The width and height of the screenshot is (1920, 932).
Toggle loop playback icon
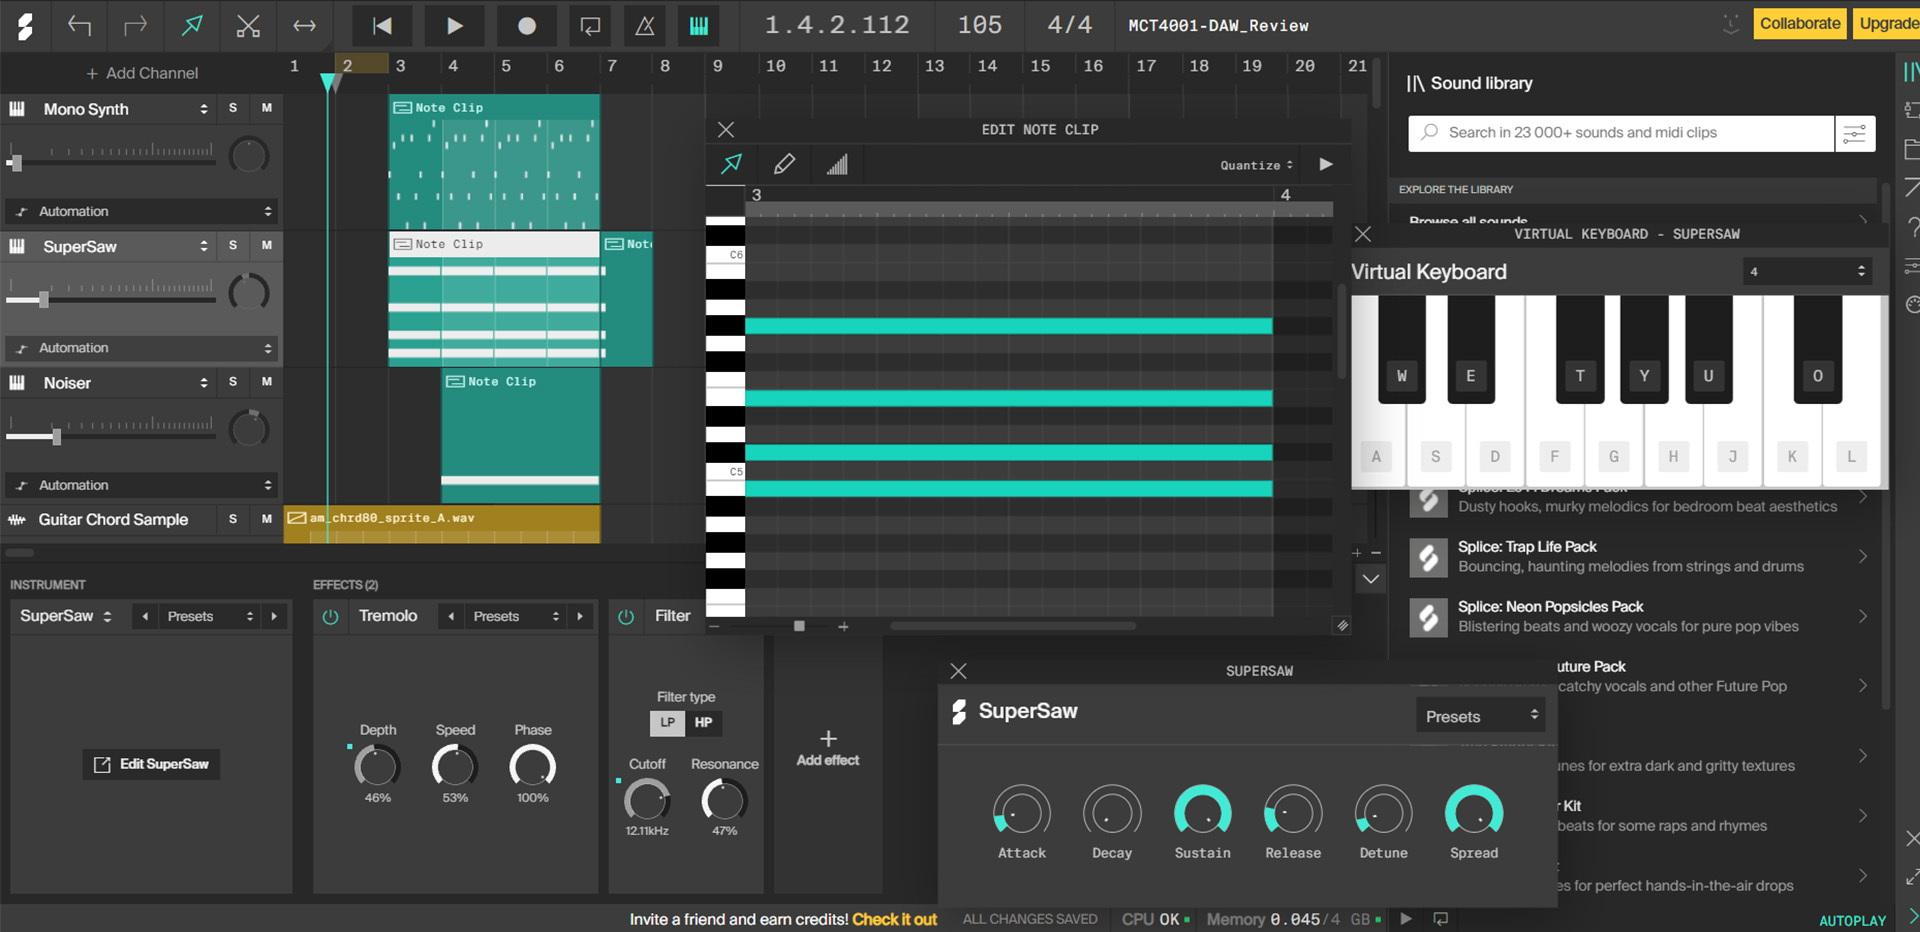pyautogui.click(x=590, y=25)
